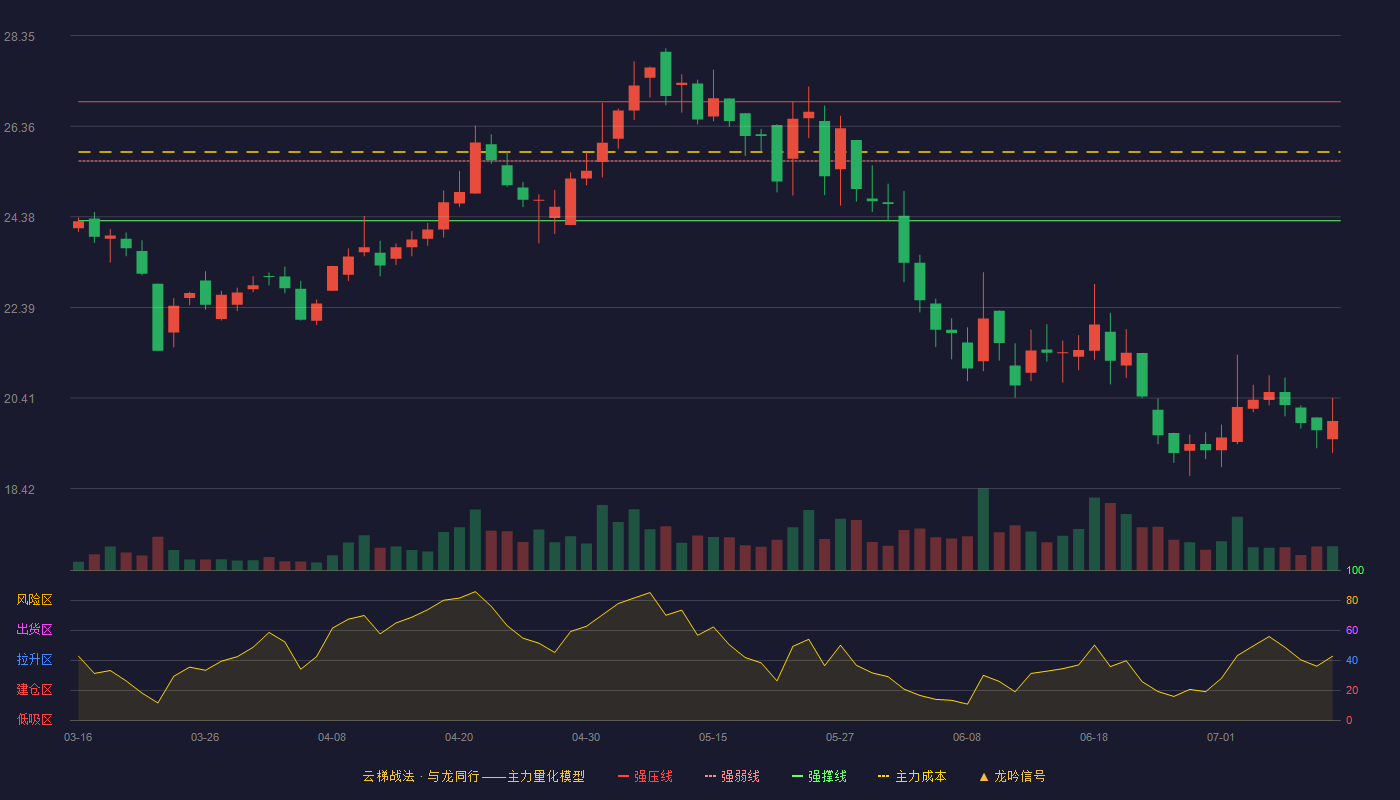Toggle the 主力成本 legend entry
Image resolution: width=1400 pixels, height=800 pixels.
tap(912, 776)
